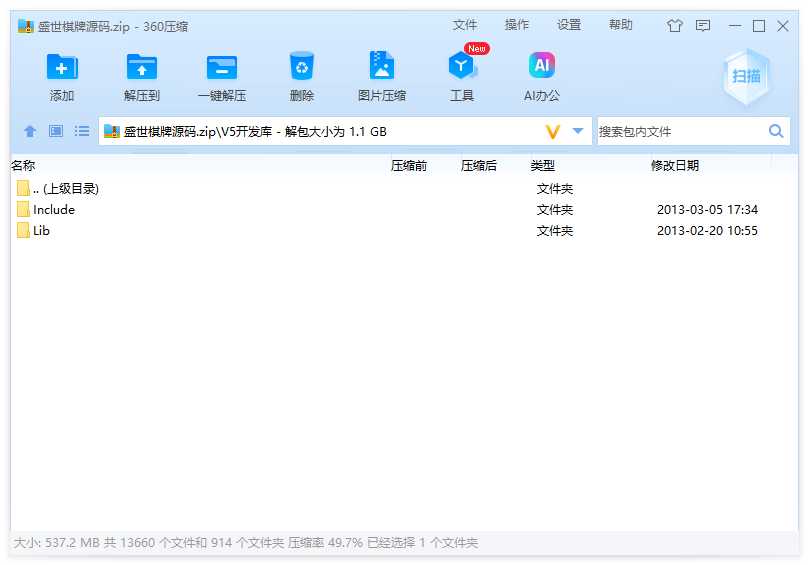This screenshot has height=565, width=809.
Task: Sort by the 名称 column header
Action: click(23, 166)
